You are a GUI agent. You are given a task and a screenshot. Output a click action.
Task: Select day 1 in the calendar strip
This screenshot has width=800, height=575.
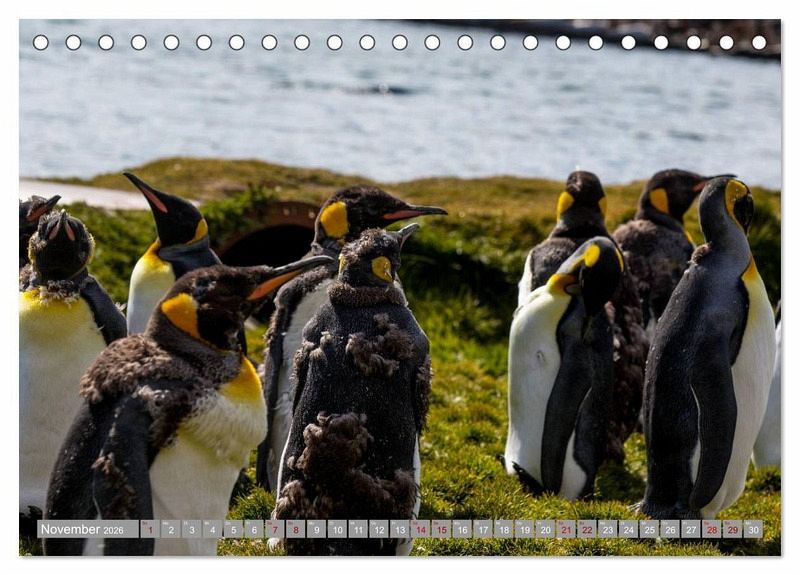tap(149, 529)
